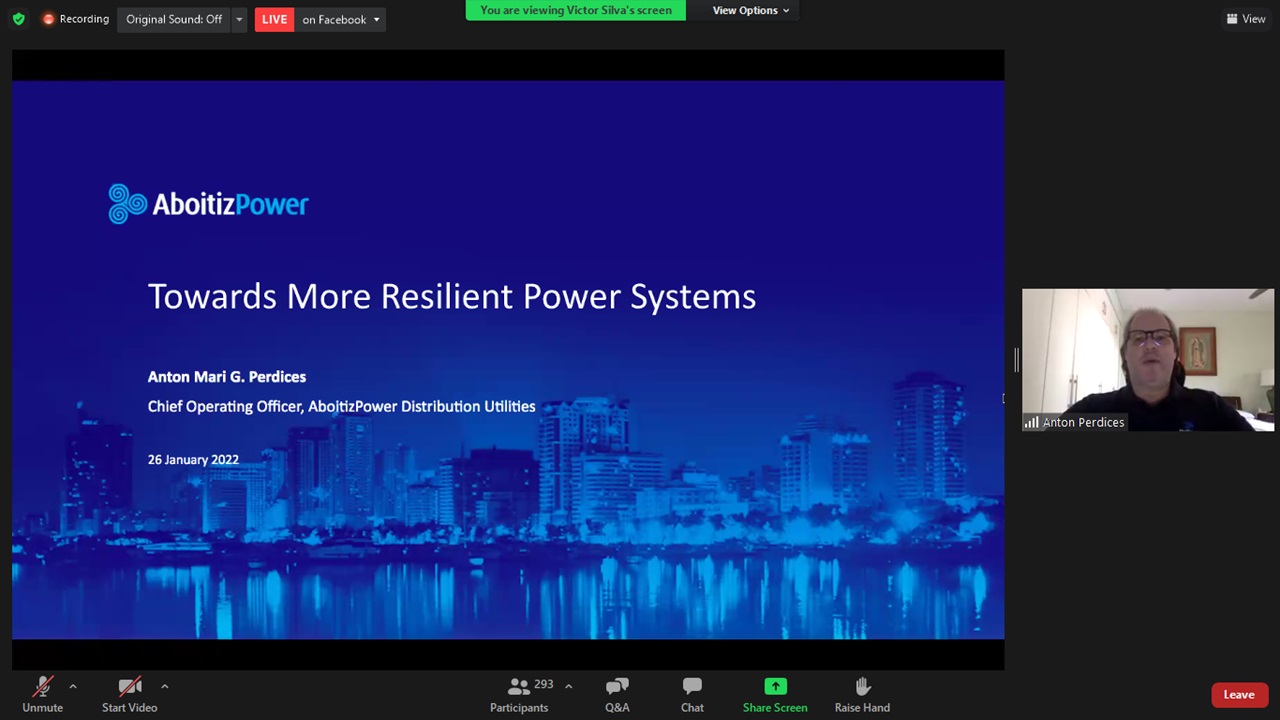
Task: Select Anton Perdices video thumbnail
Action: 1148,360
